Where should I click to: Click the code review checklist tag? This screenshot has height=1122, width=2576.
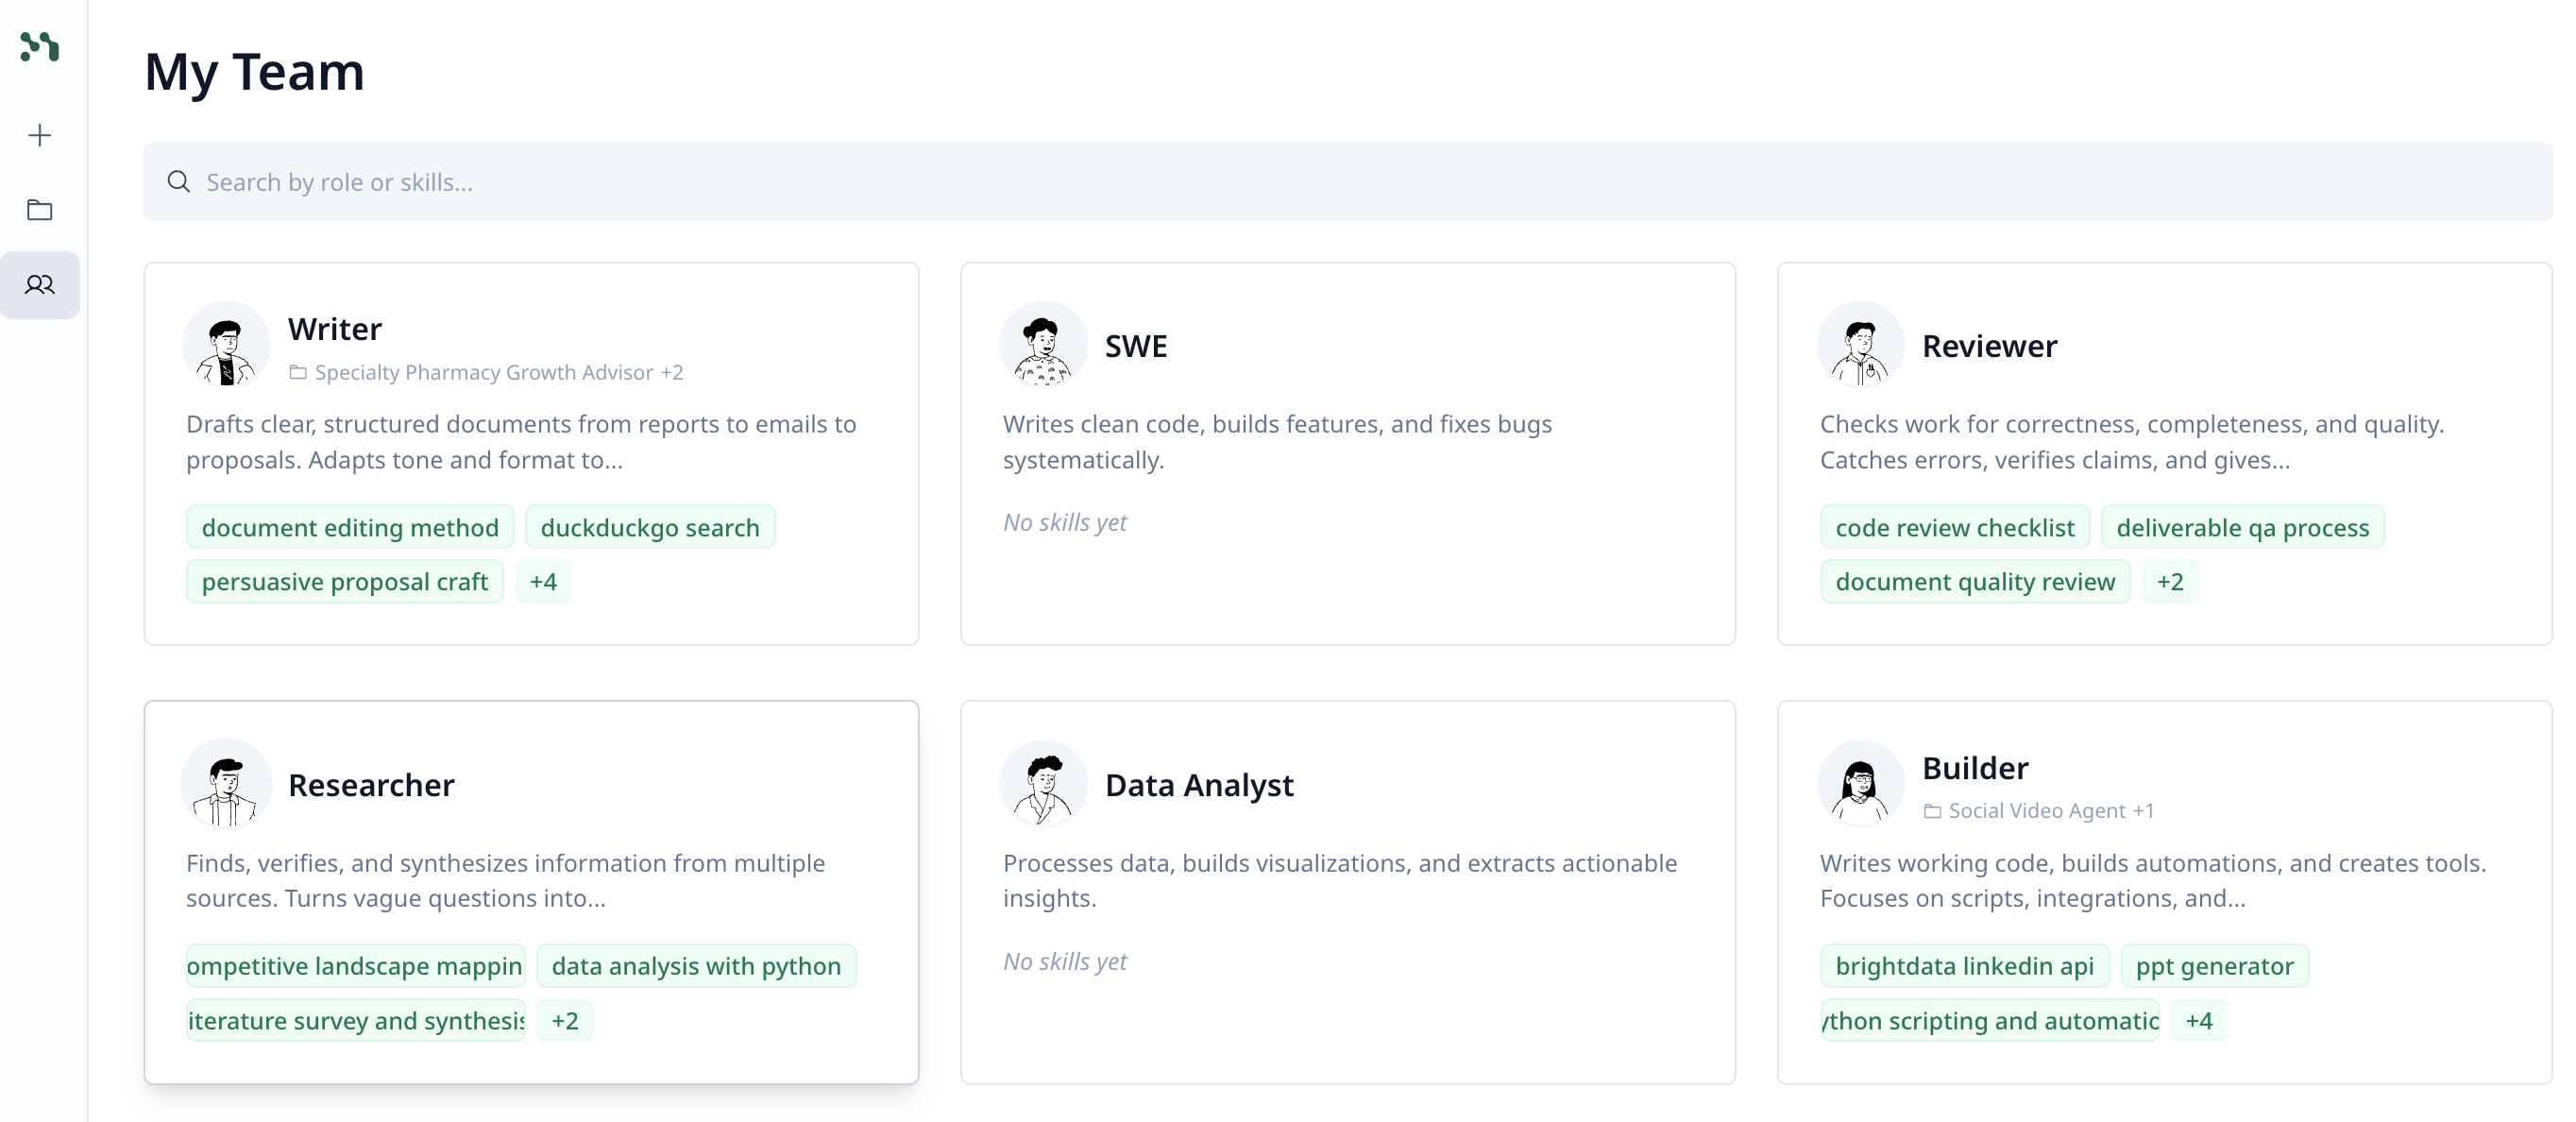tap(1954, 527)
